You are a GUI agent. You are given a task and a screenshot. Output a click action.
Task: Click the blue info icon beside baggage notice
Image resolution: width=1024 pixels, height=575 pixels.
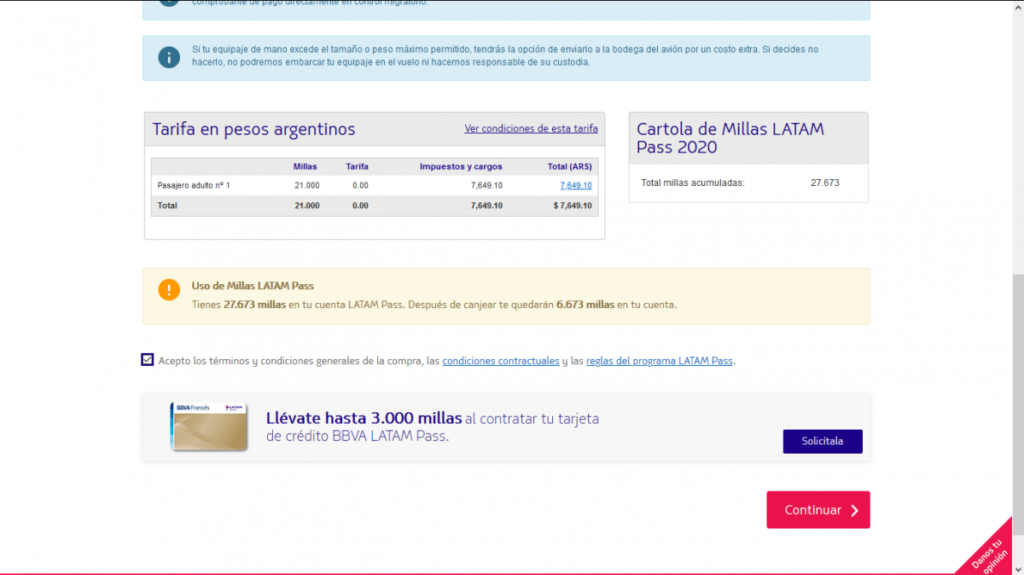168,58
